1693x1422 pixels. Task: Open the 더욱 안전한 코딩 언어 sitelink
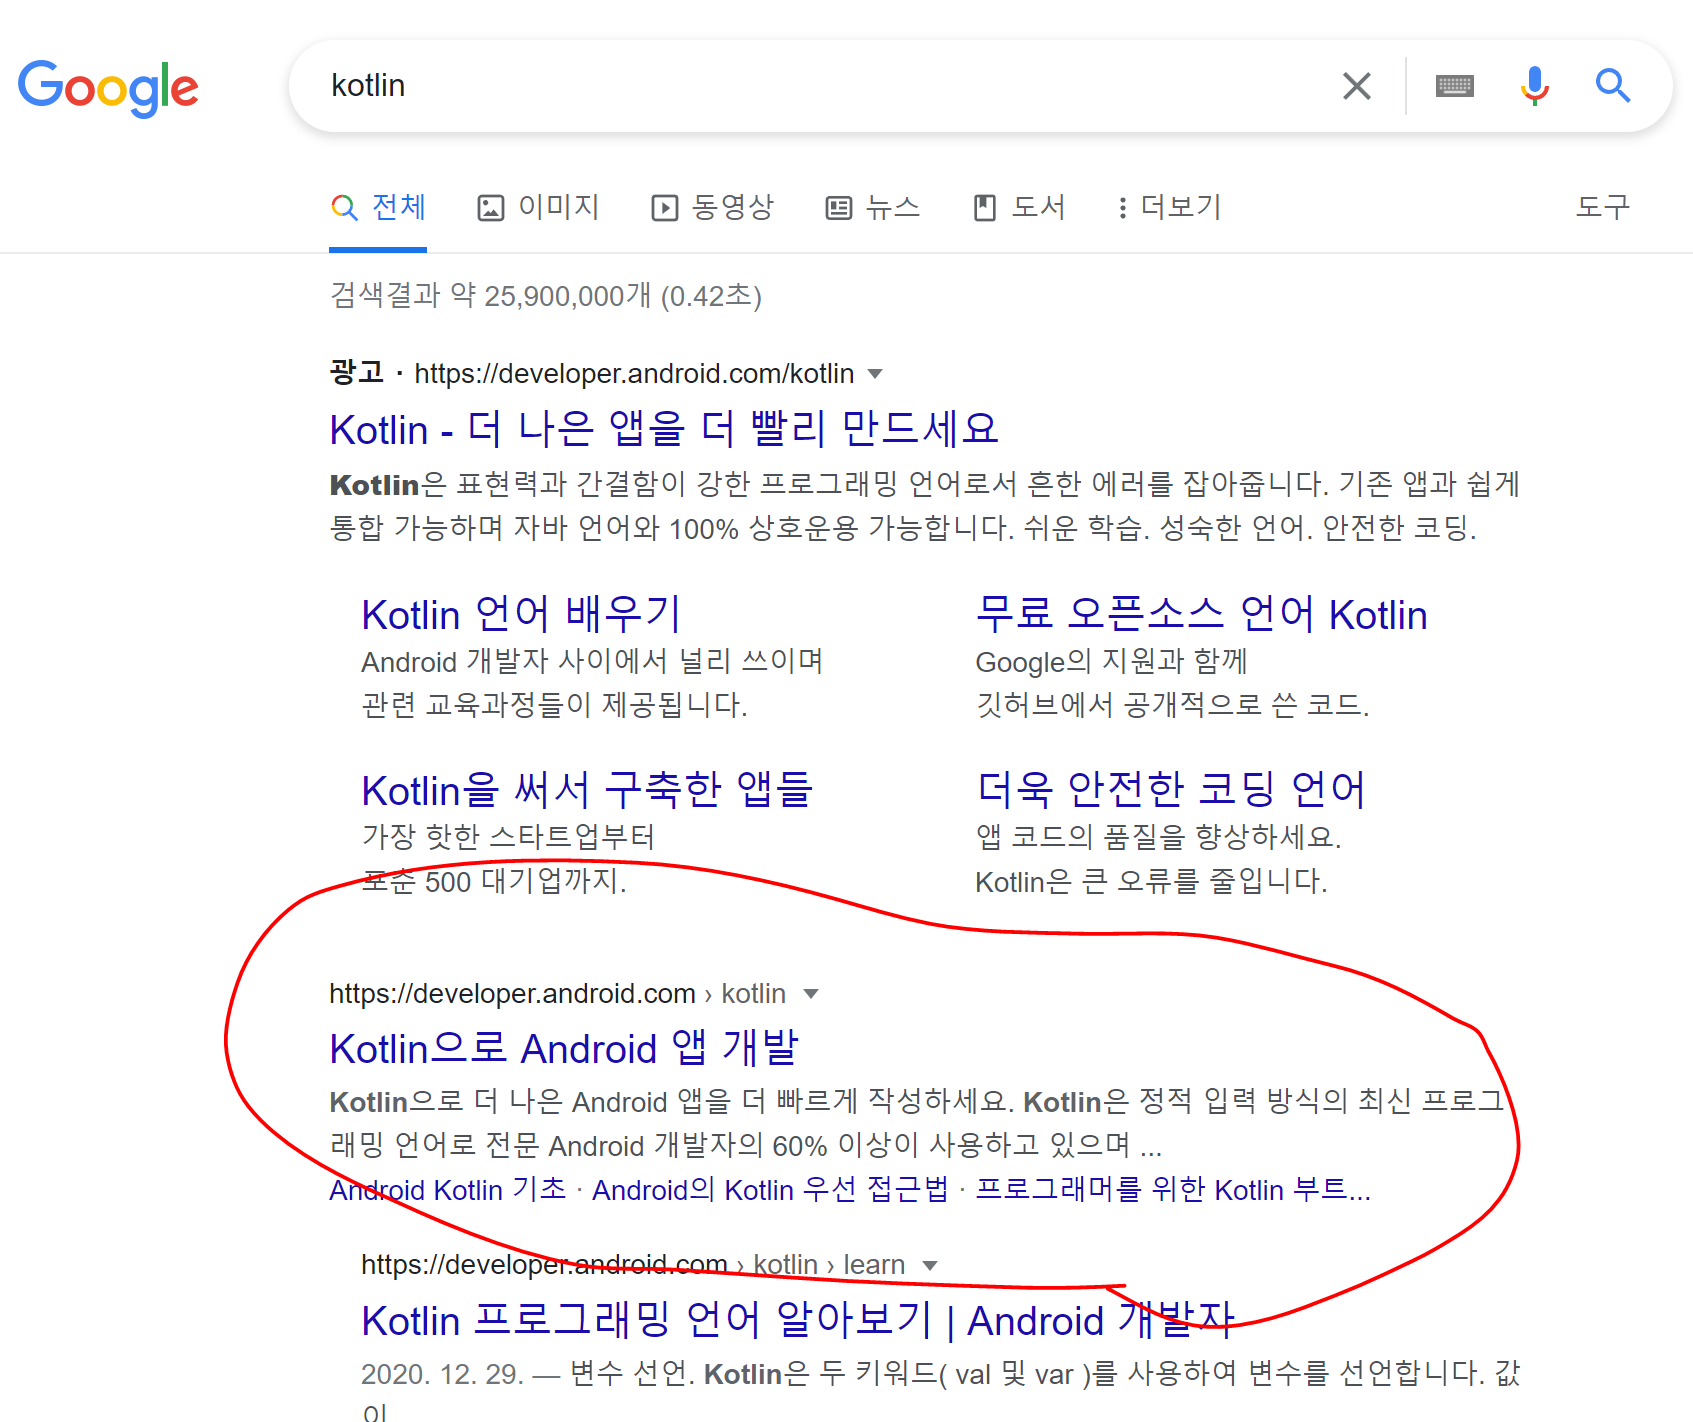click(1171, 790)
